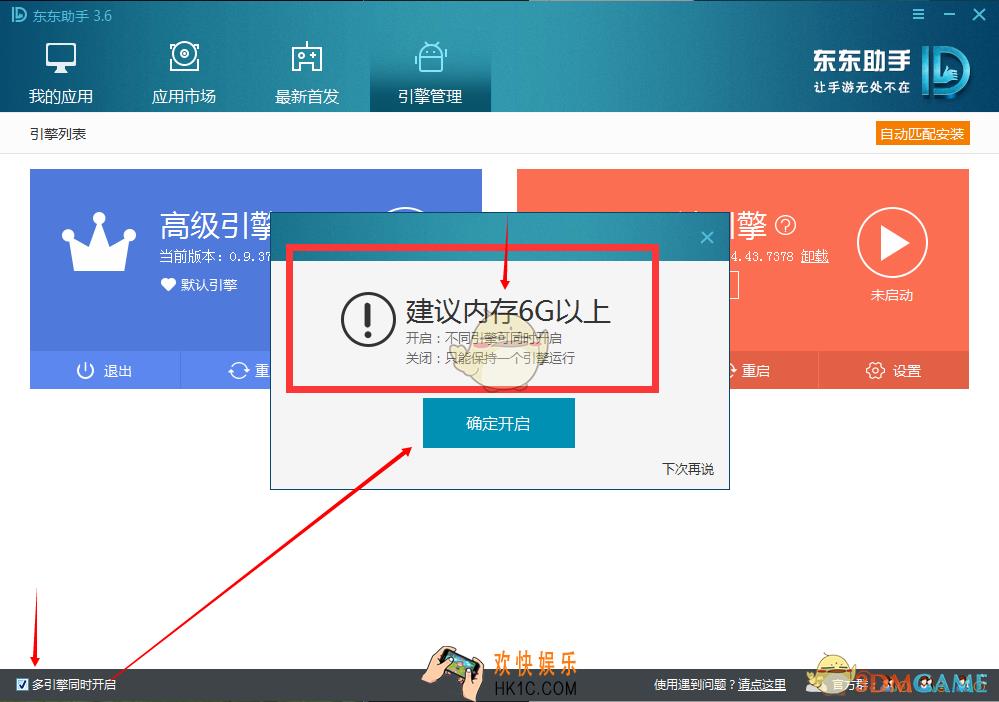Toggle 多引擎同时开启 checkbox
Viewport: 999px width, 702px height.
coord(22,685)
